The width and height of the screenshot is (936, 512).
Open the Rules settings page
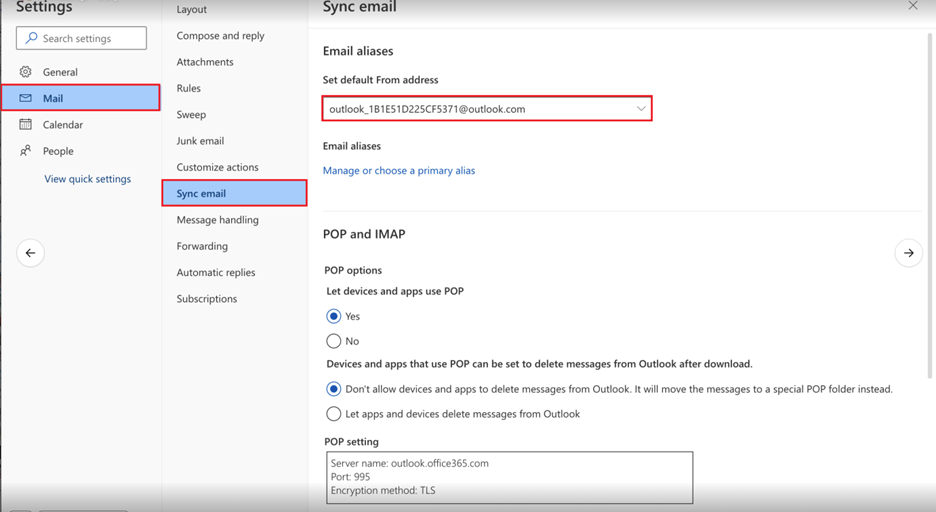188,88
